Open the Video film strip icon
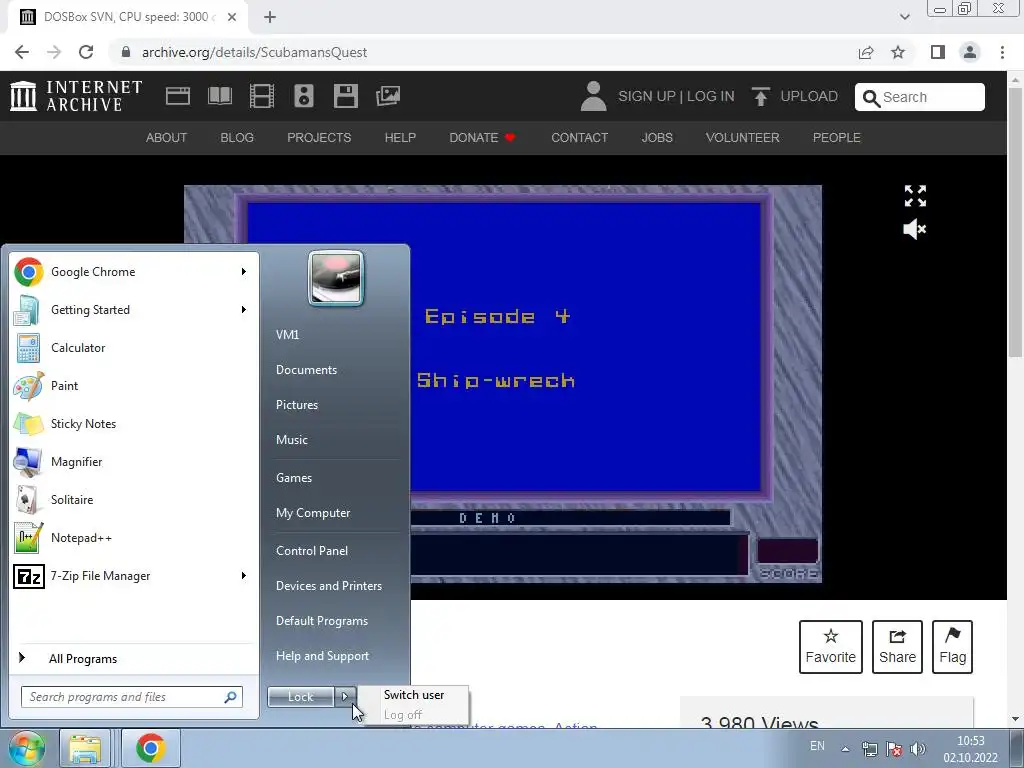1024x768 pixels. (261, 96)
